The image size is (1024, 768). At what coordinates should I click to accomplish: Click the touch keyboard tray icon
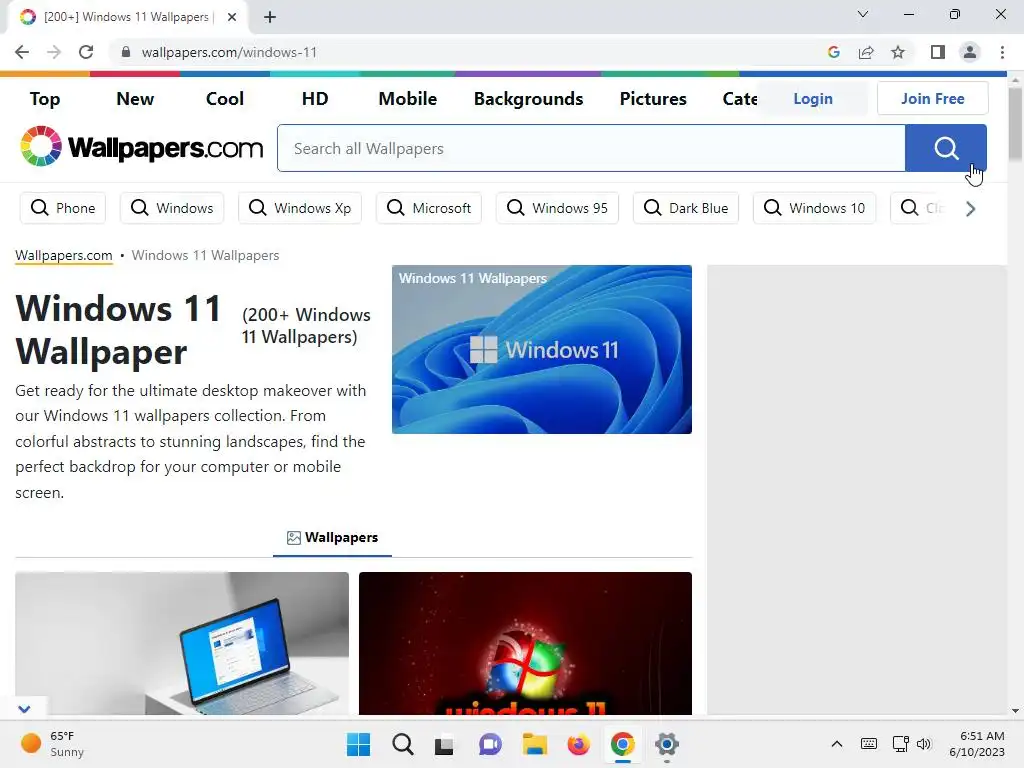[869, 743]
